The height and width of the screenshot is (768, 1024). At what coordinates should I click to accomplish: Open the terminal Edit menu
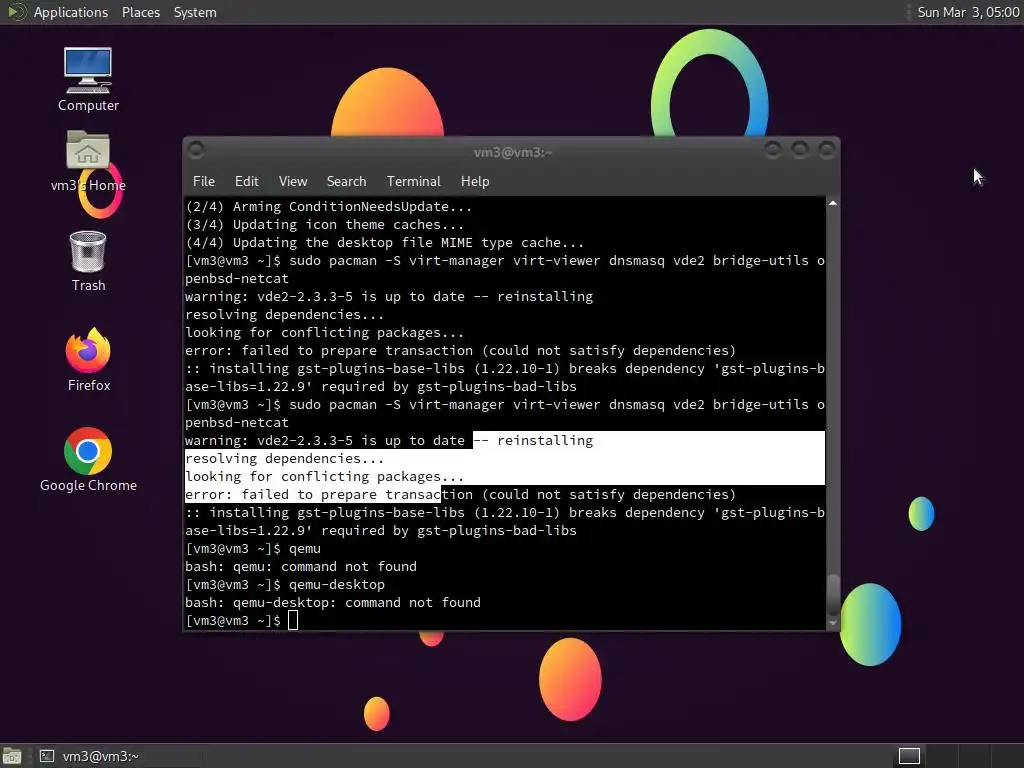(247, 182)
